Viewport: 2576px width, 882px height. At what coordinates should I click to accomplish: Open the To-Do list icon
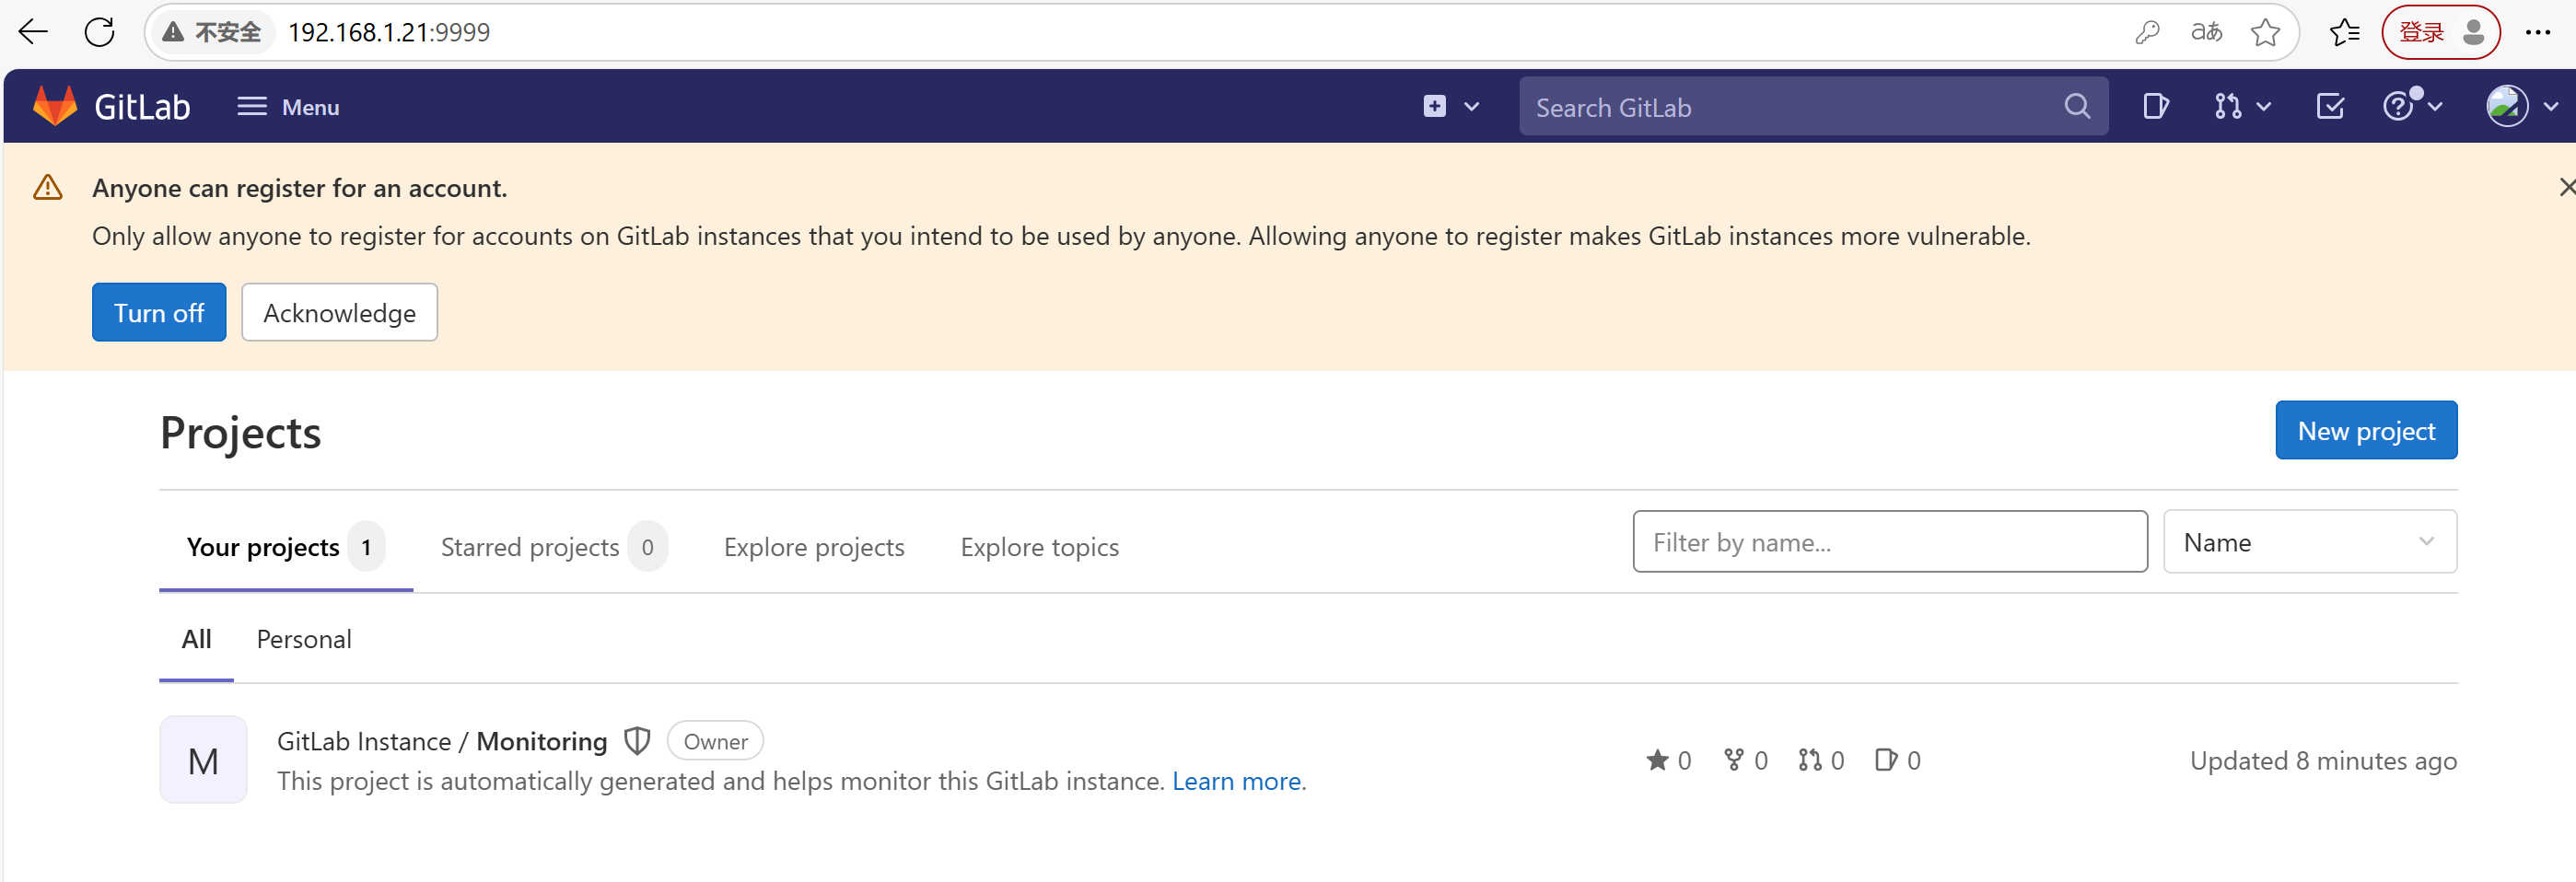(2329, 107)
